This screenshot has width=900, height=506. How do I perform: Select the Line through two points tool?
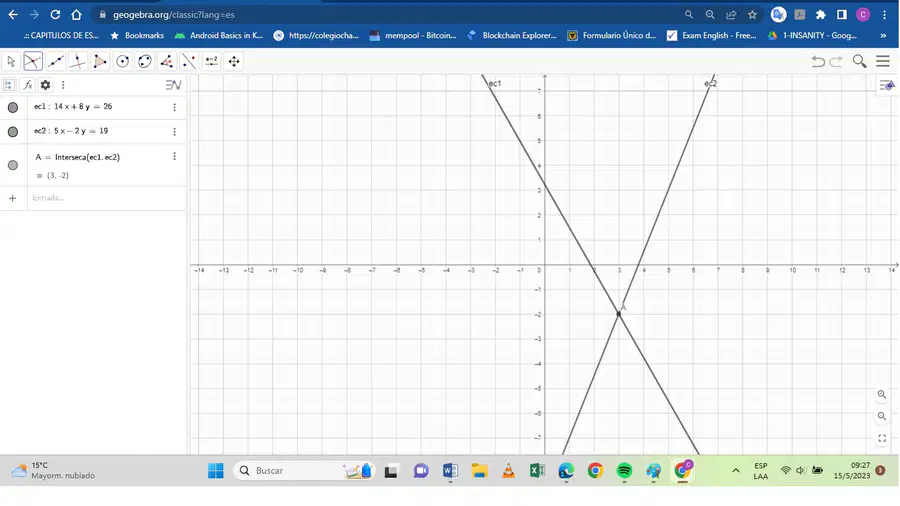point(56,61)
